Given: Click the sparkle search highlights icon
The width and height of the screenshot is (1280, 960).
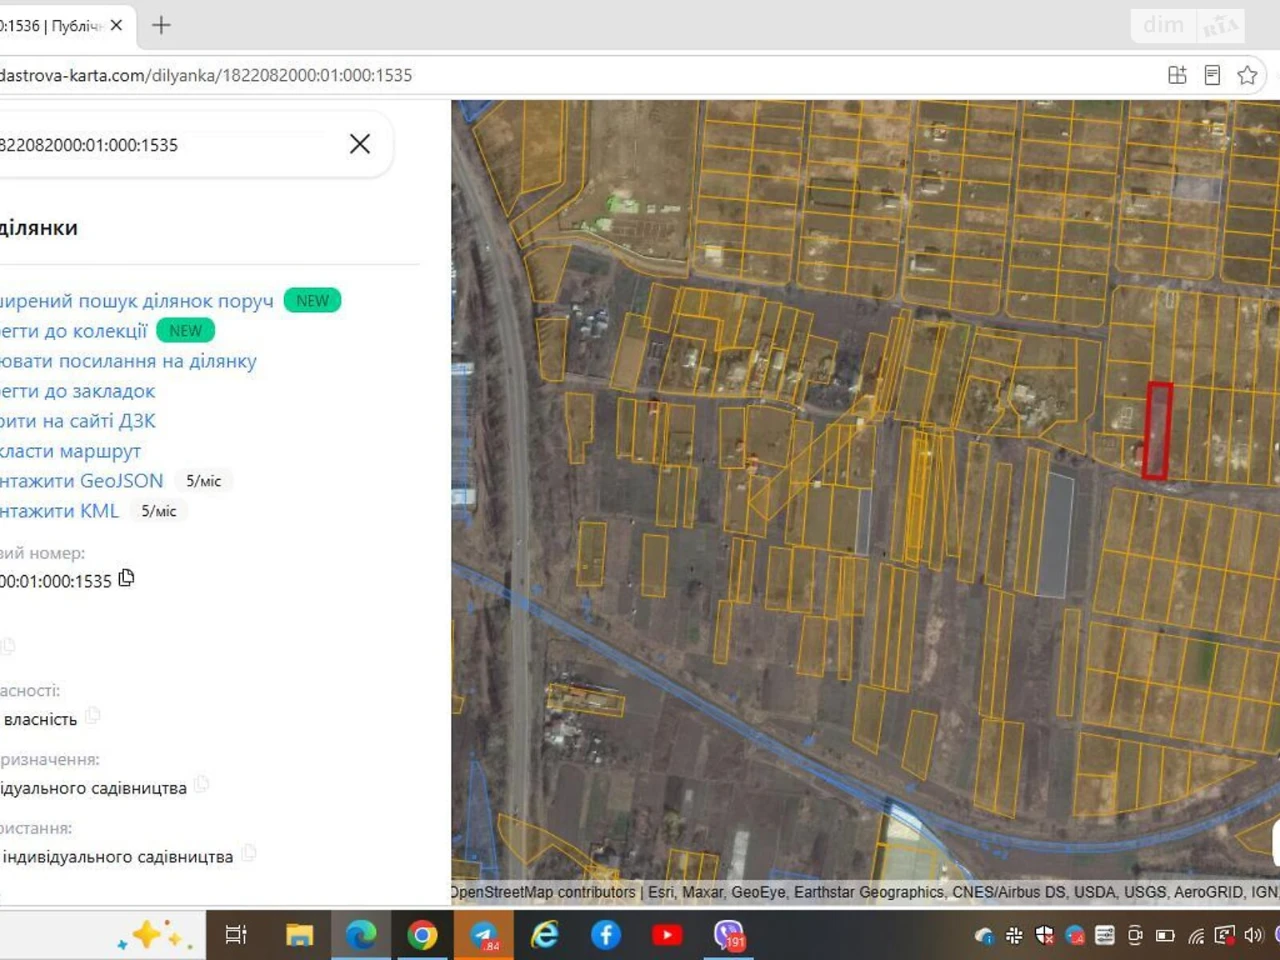Looking at the screenshot, I should (x=154, y=935).
